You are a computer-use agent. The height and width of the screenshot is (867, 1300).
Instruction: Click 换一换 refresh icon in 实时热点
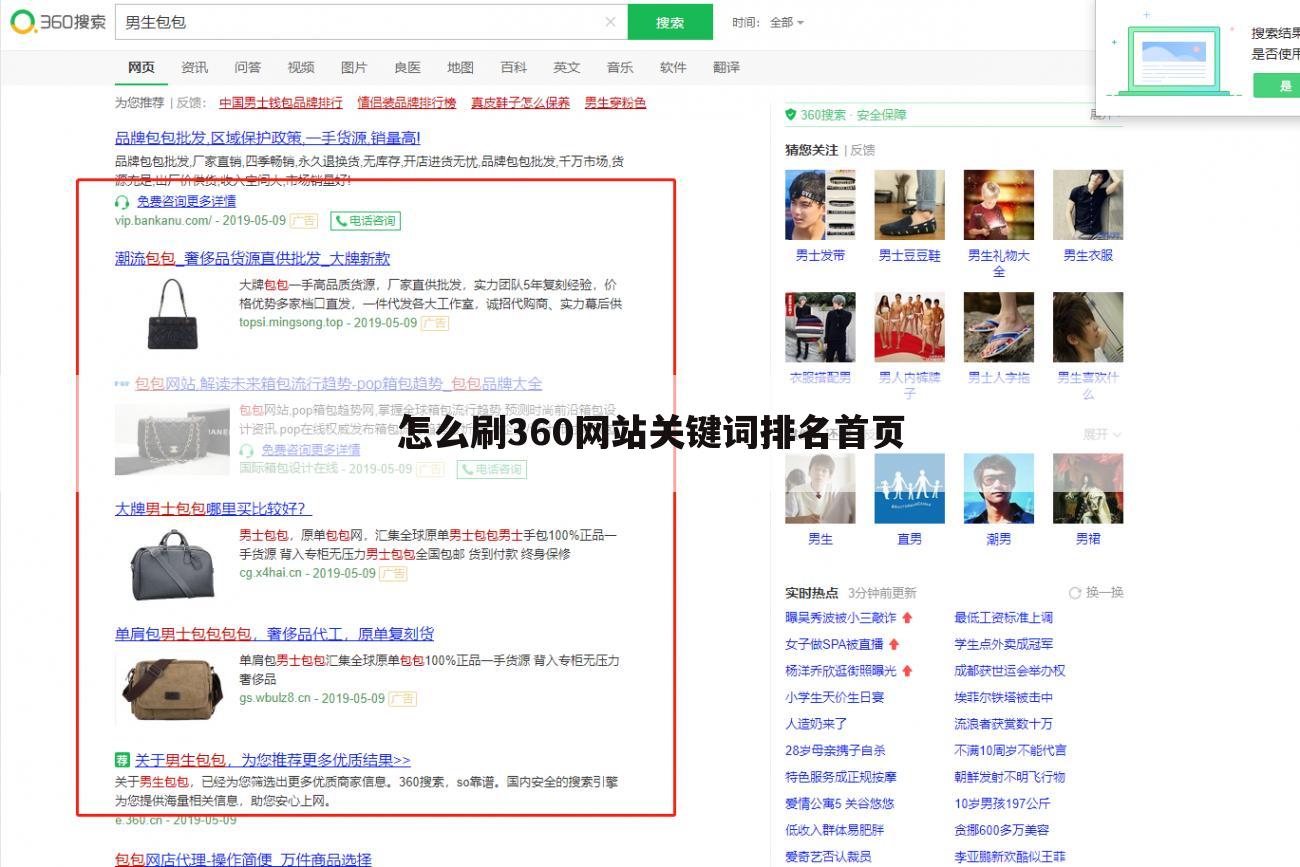pos(1075,593)
